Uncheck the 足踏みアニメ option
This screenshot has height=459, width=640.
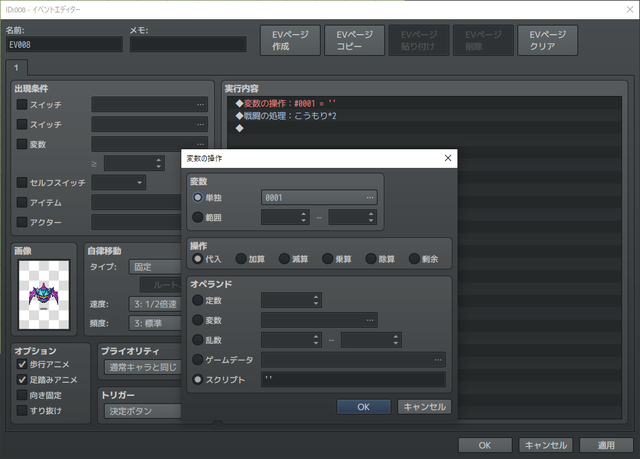pos(22,379)
